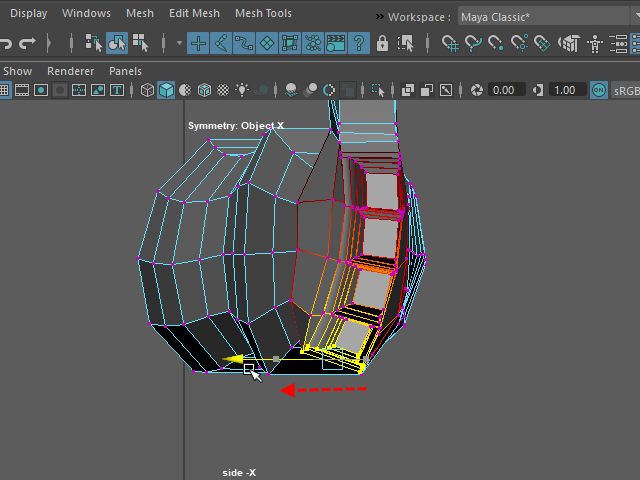The width and height of the screenshot is (640, 480).
Task: Select the snap to grid magnet icon
Action: (x=450, y=43)
